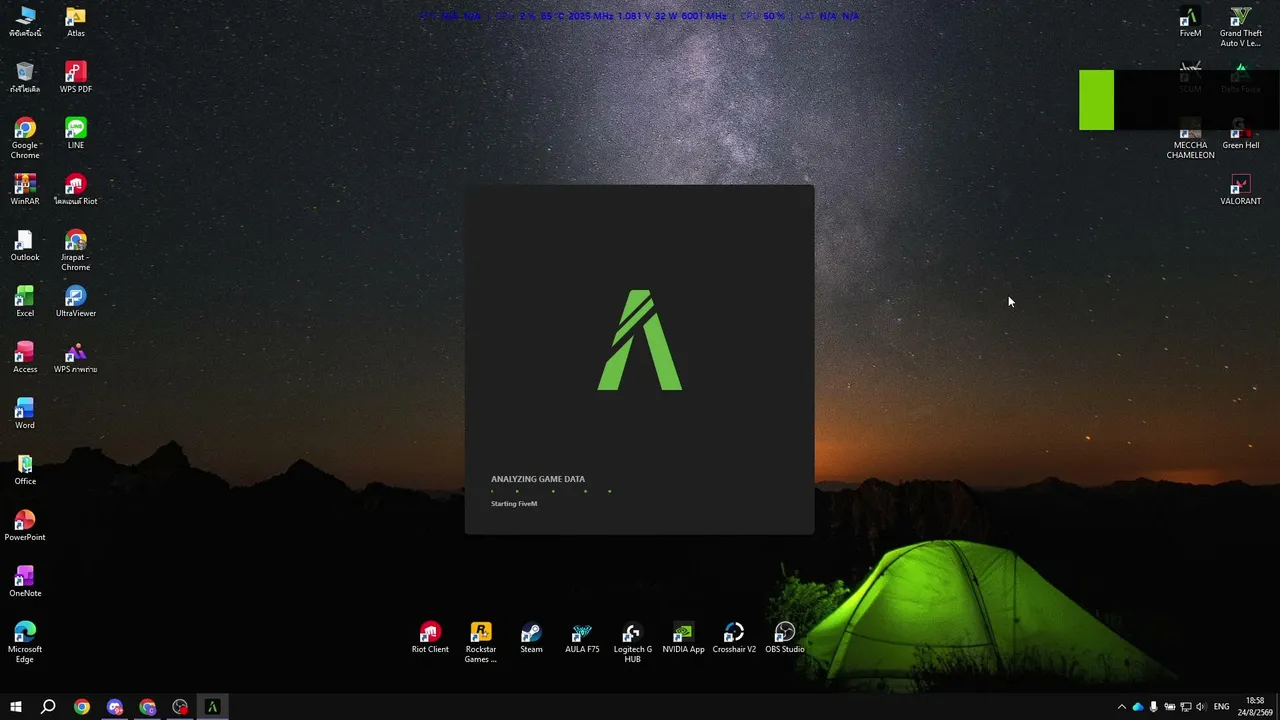
Task: Click the FiveM logo in the launcher
Action: (x=640, y=340)
